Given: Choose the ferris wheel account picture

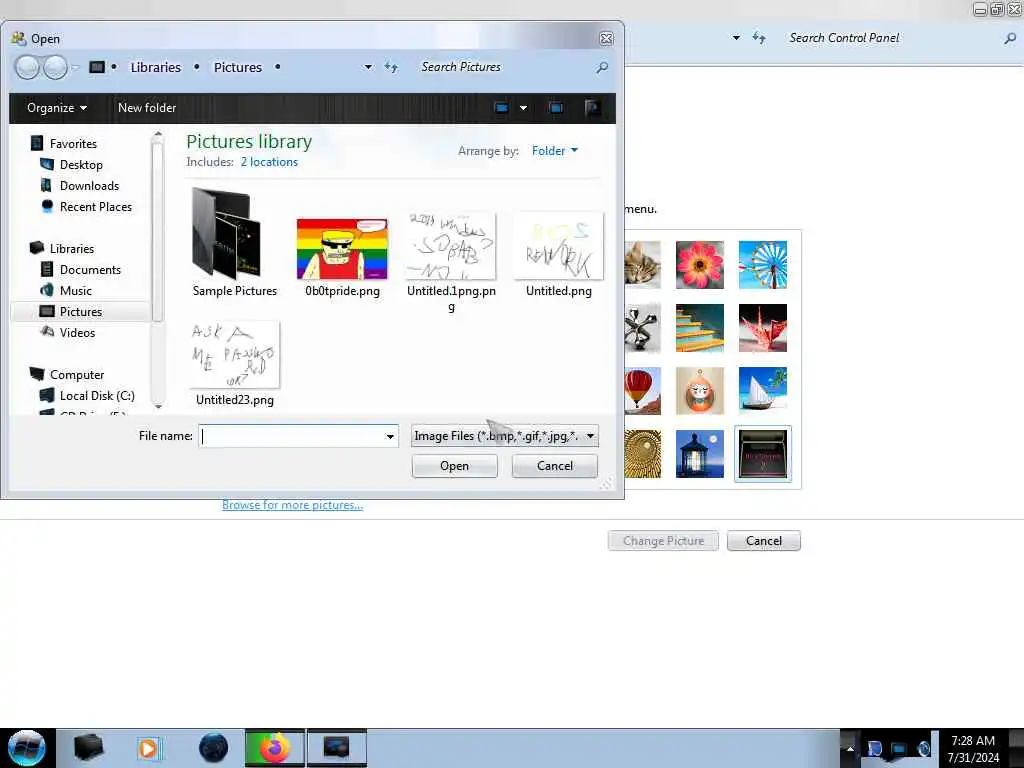Looking at the screenshot, I should [763, 264].
